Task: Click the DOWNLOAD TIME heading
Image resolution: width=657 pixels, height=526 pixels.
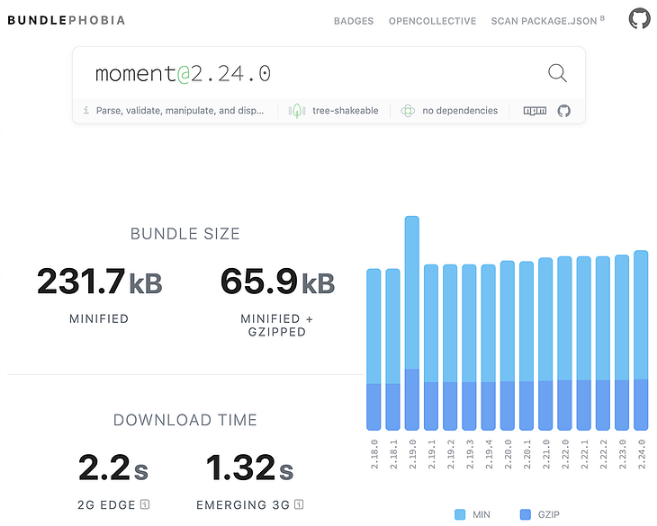Action: point(185,420)
